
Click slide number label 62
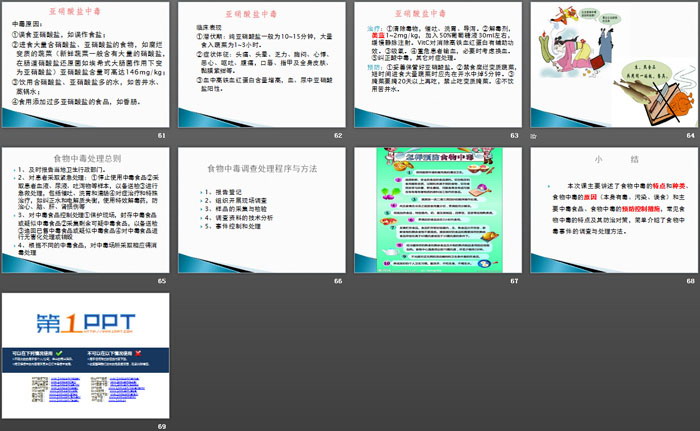pos(338,135)
